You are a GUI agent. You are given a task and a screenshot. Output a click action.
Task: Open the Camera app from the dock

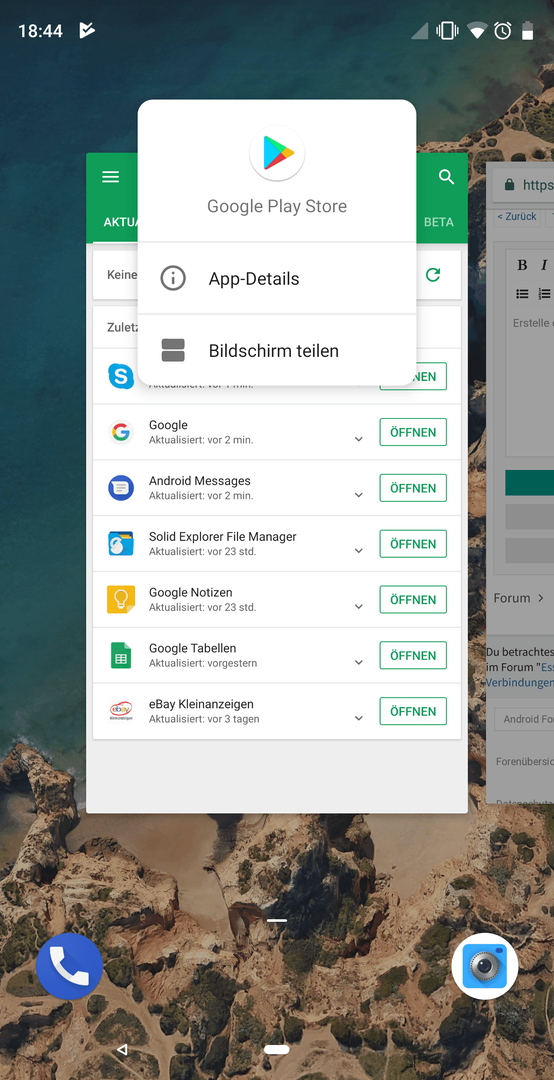484,966
